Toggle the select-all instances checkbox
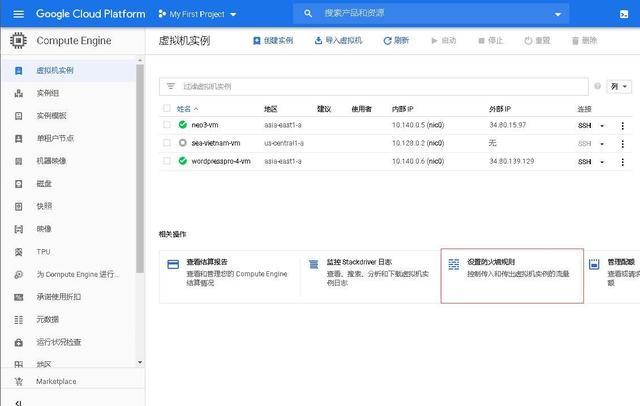640x406 pixels. [167, 108]
